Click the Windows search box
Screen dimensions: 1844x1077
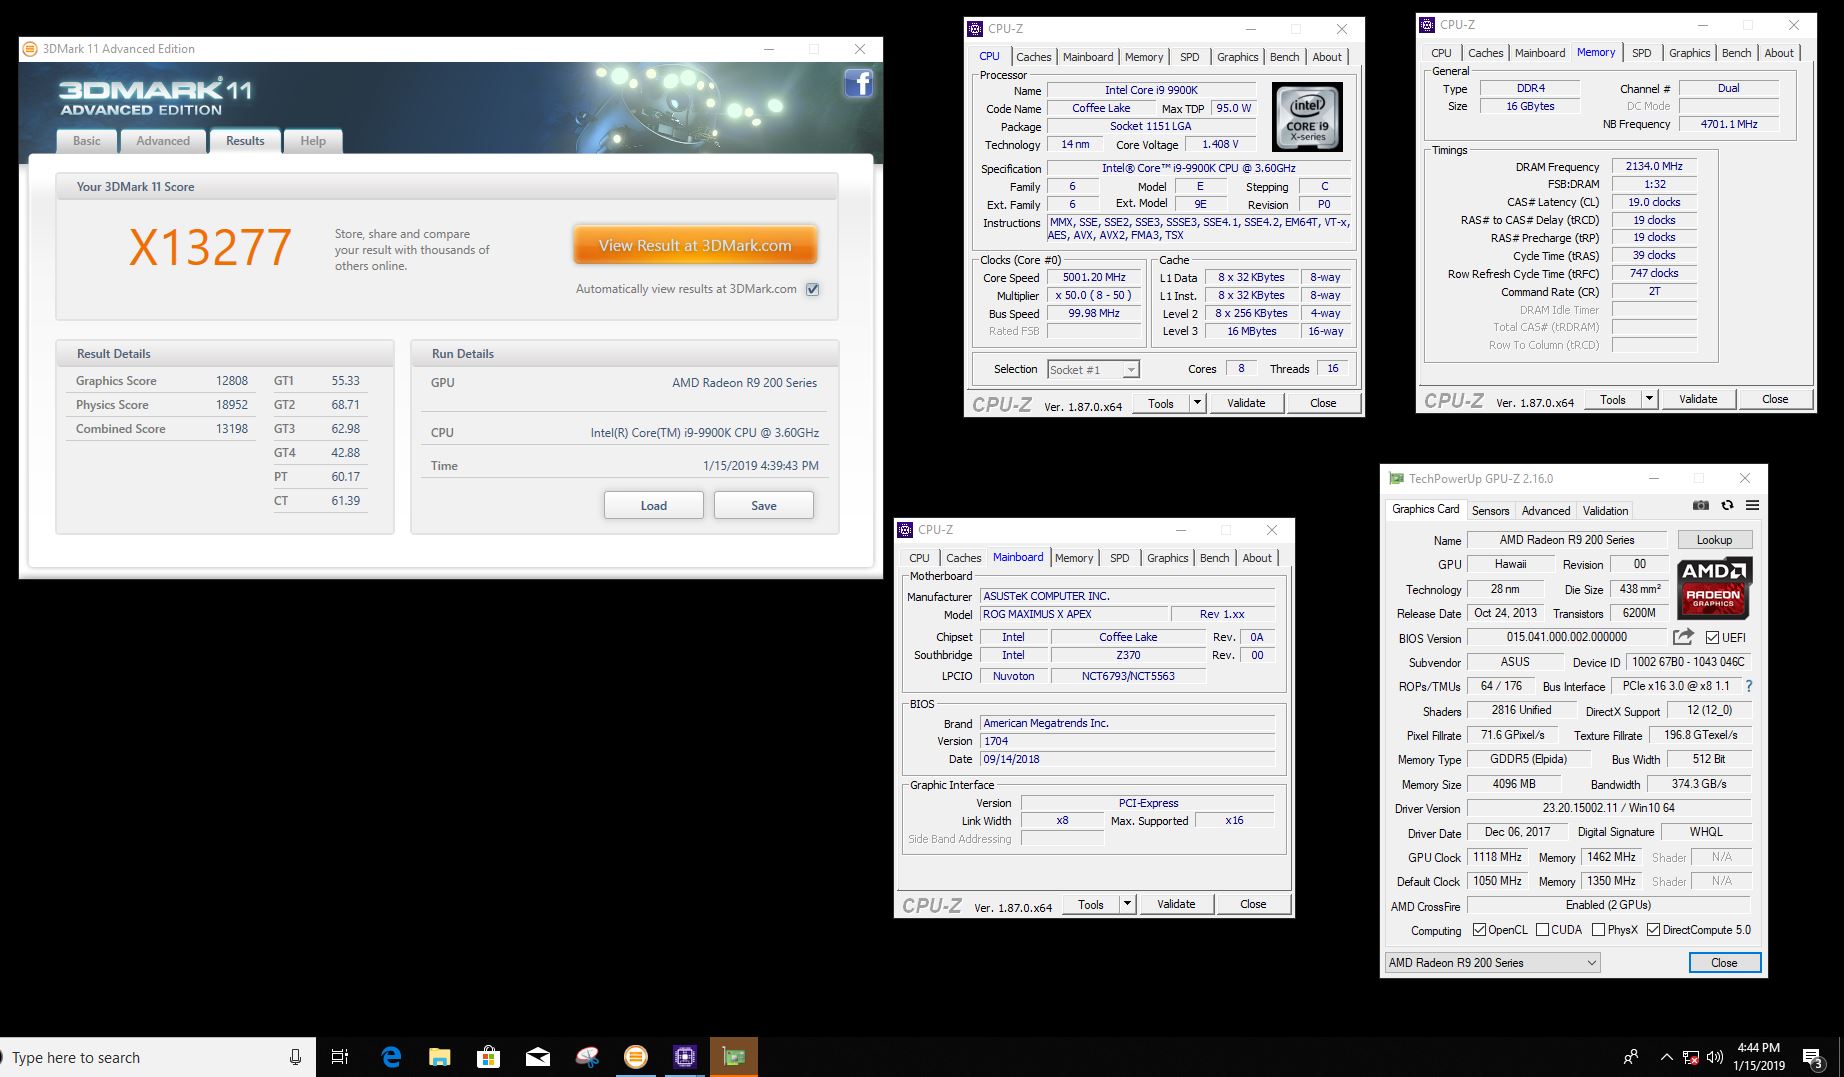coord(158,1057)
